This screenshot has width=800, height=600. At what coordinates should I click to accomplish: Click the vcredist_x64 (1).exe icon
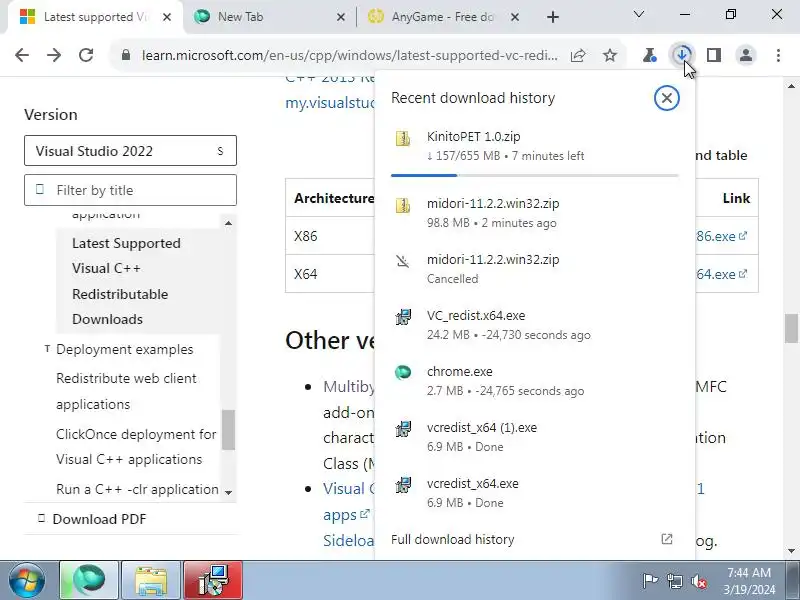403,429
